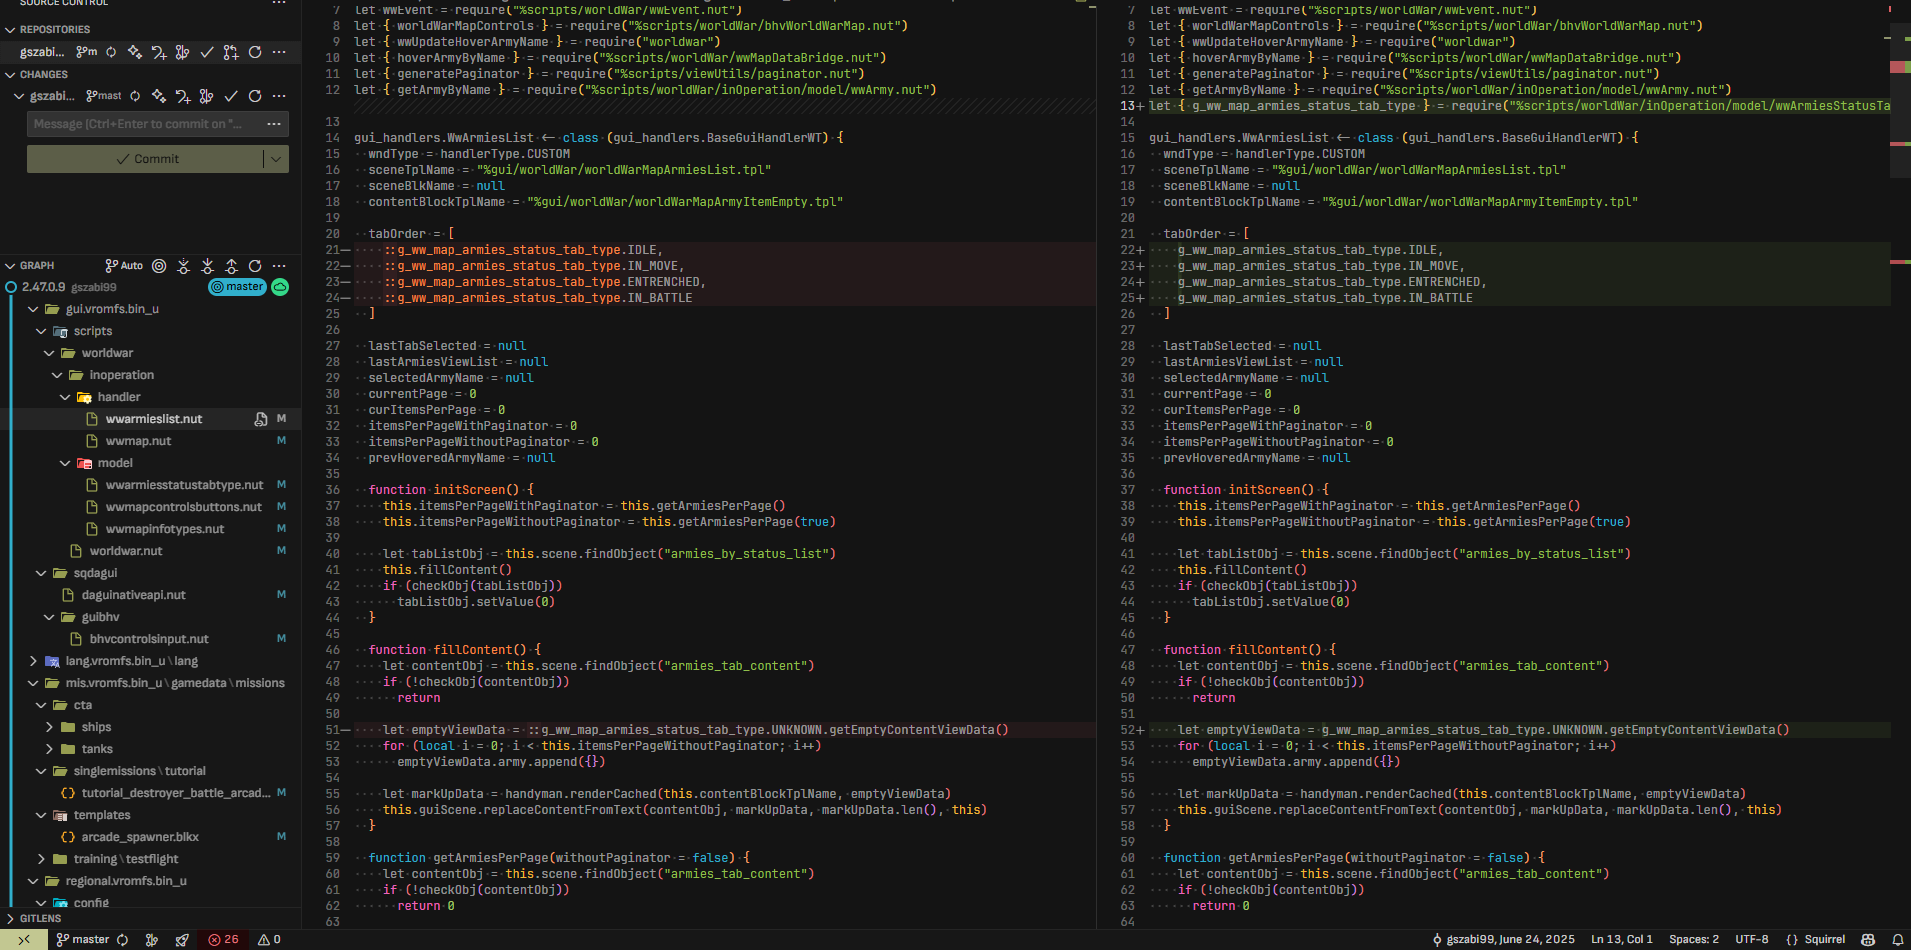
Task: Click the Graph go-to-current target icon
Action: [x=159, y=266]
